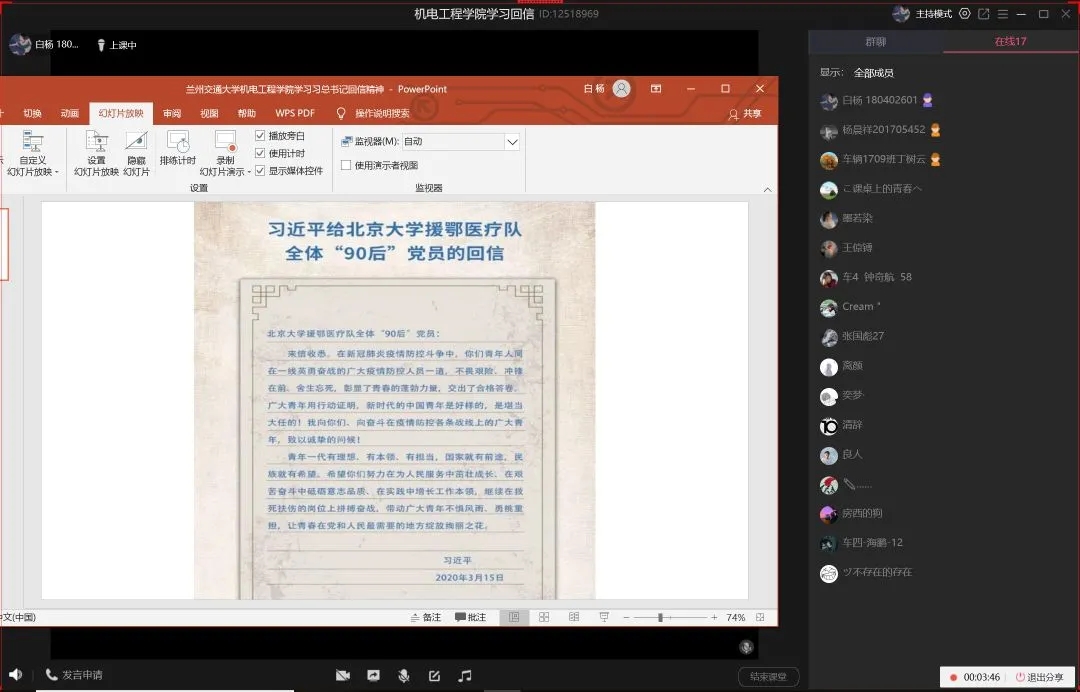Switch to slide sorter view icon
The width and height of the screenshot is (1080, 692).
click(545, 617)
